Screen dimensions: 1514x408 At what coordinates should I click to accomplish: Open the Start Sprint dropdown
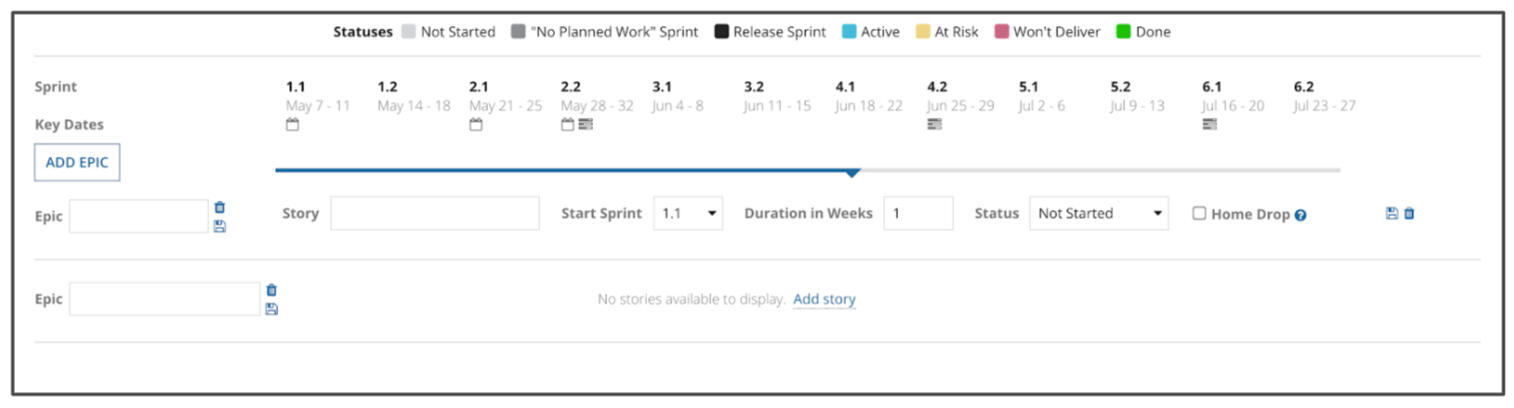click(688, 213)
